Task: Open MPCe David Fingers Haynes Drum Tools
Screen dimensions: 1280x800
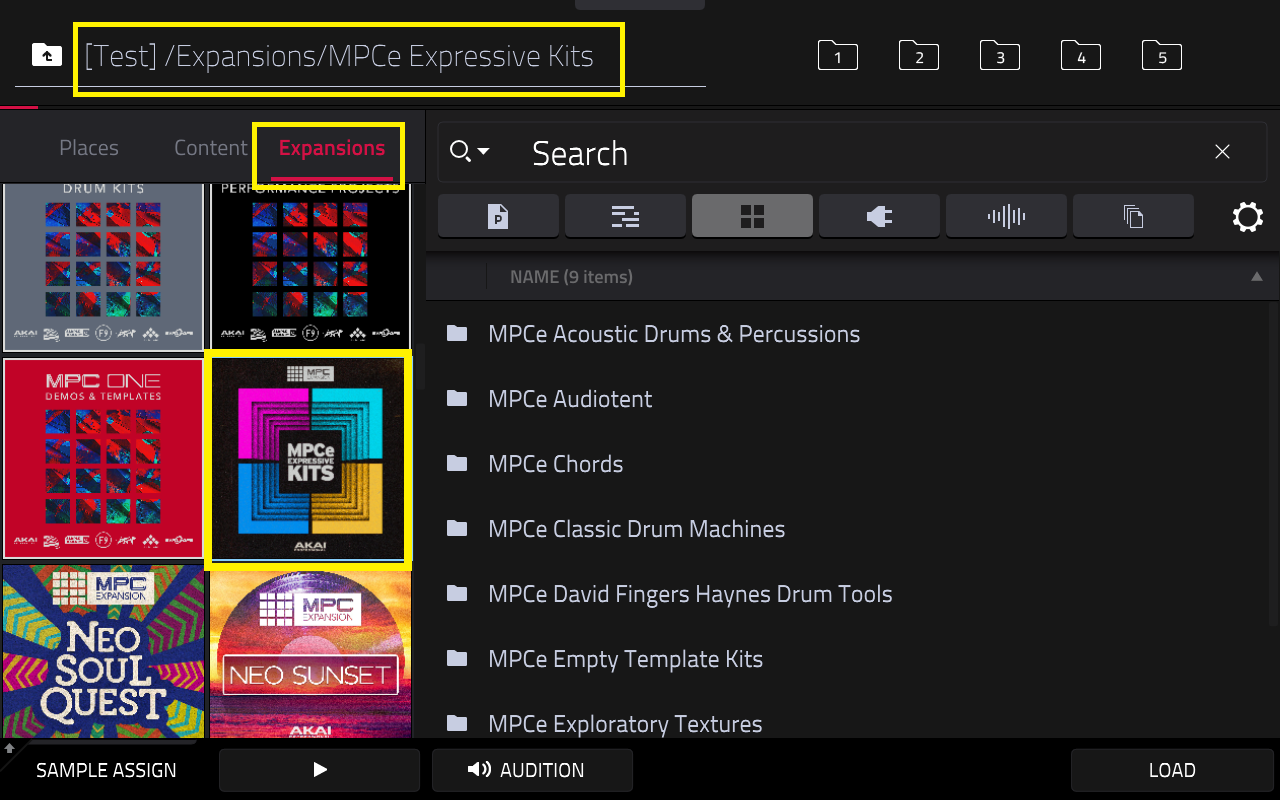Action: click(x=850, y=594)
